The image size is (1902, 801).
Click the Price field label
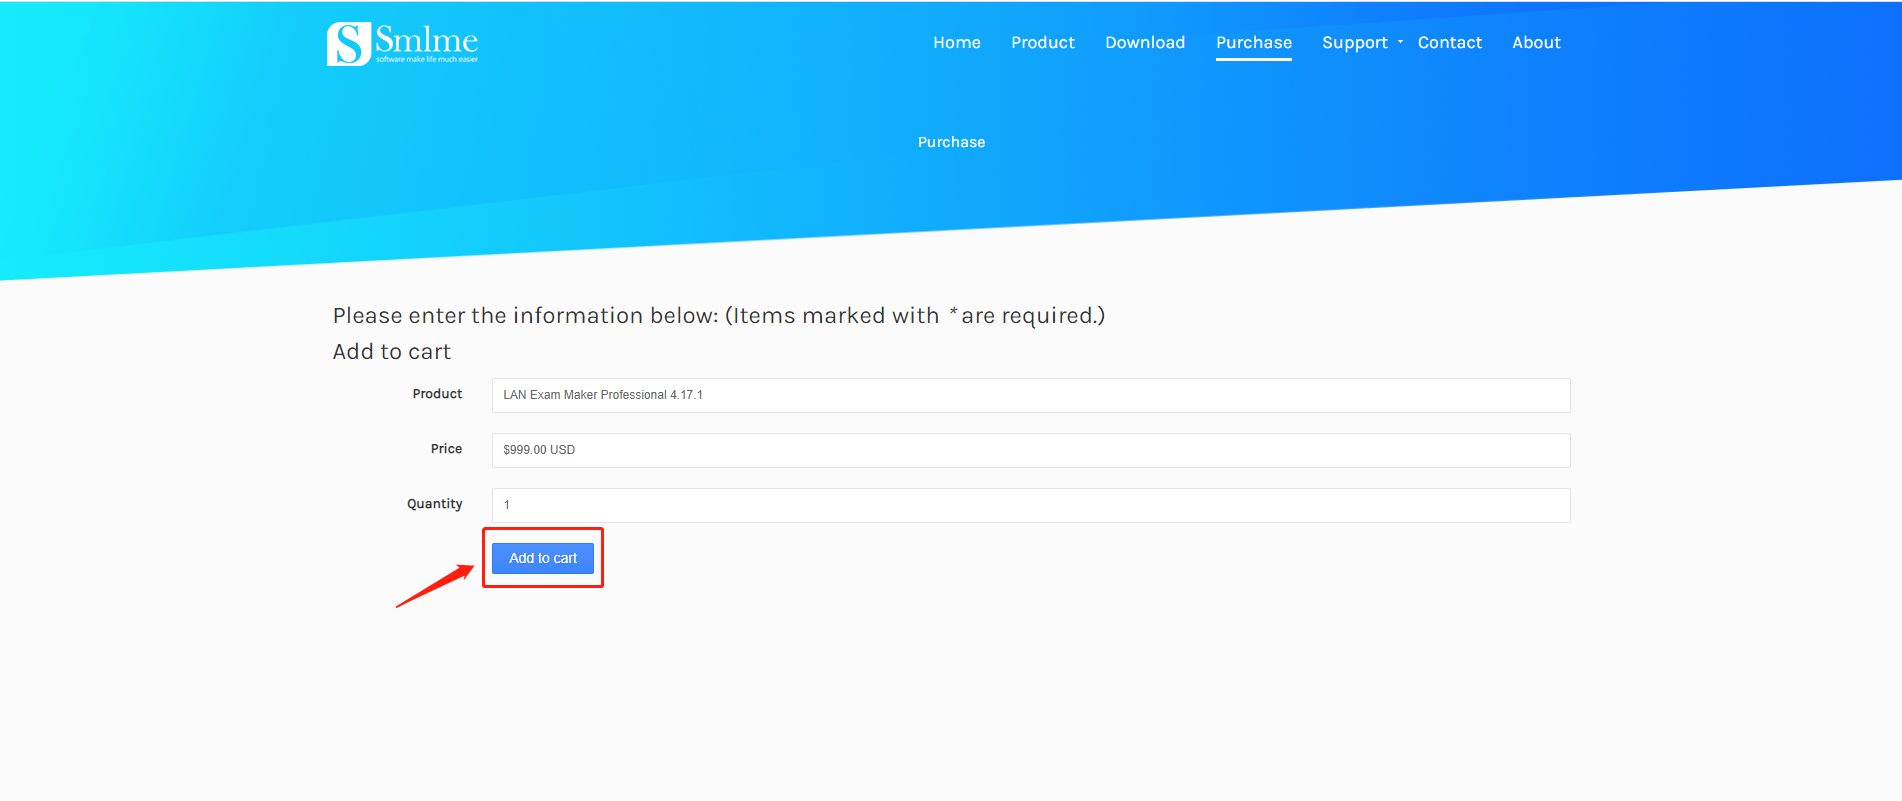click(446, 449)
